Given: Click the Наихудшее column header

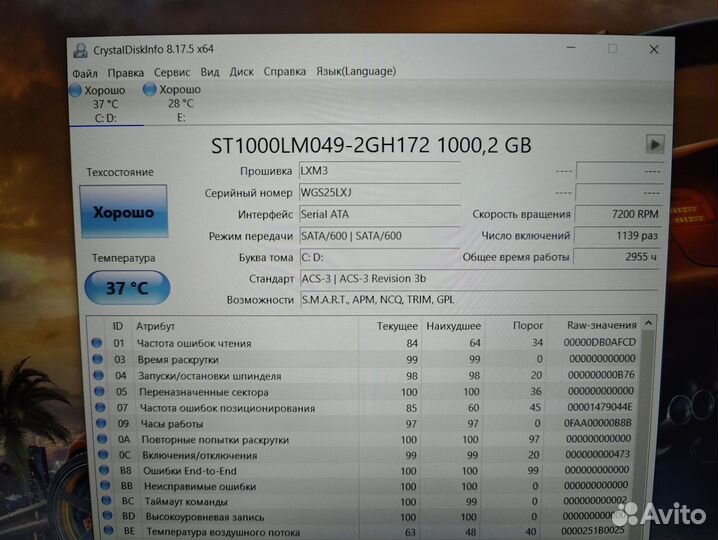Looking at the screenshot, I should tap(453, 326).
